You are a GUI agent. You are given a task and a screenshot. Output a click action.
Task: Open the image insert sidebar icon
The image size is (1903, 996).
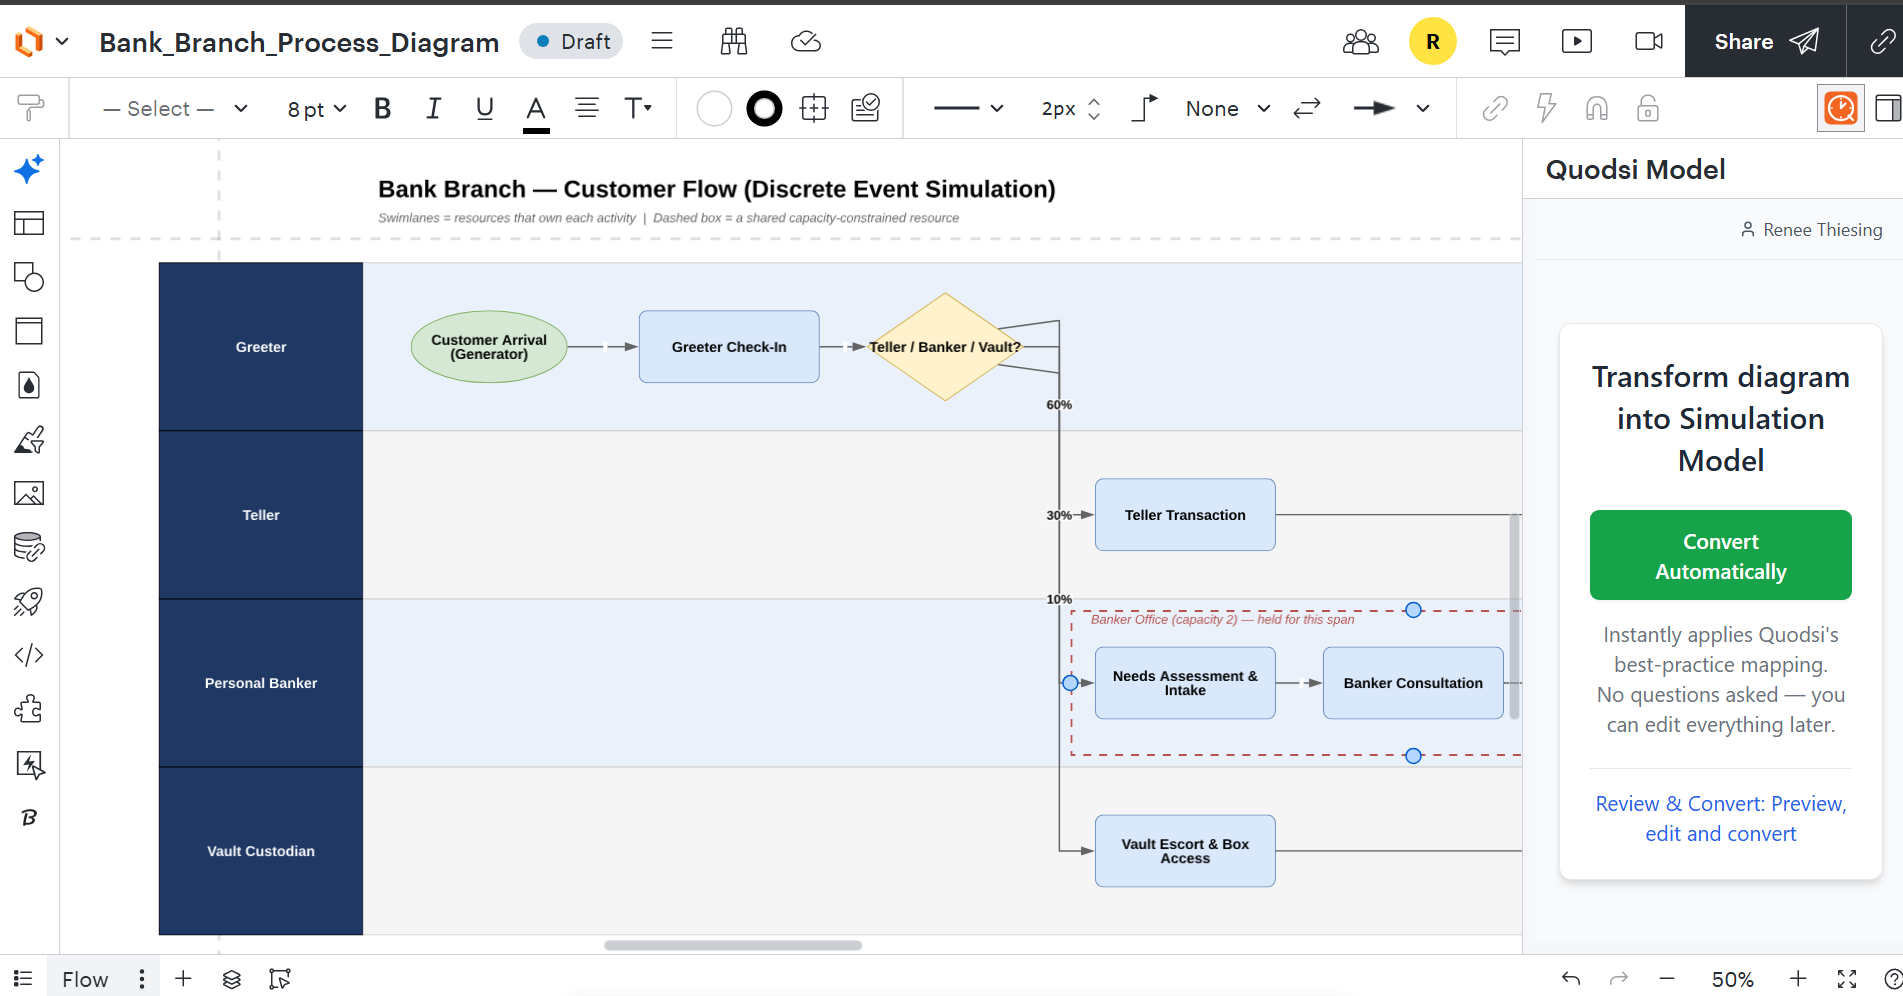pyautogui.click(x=29, y=493)
